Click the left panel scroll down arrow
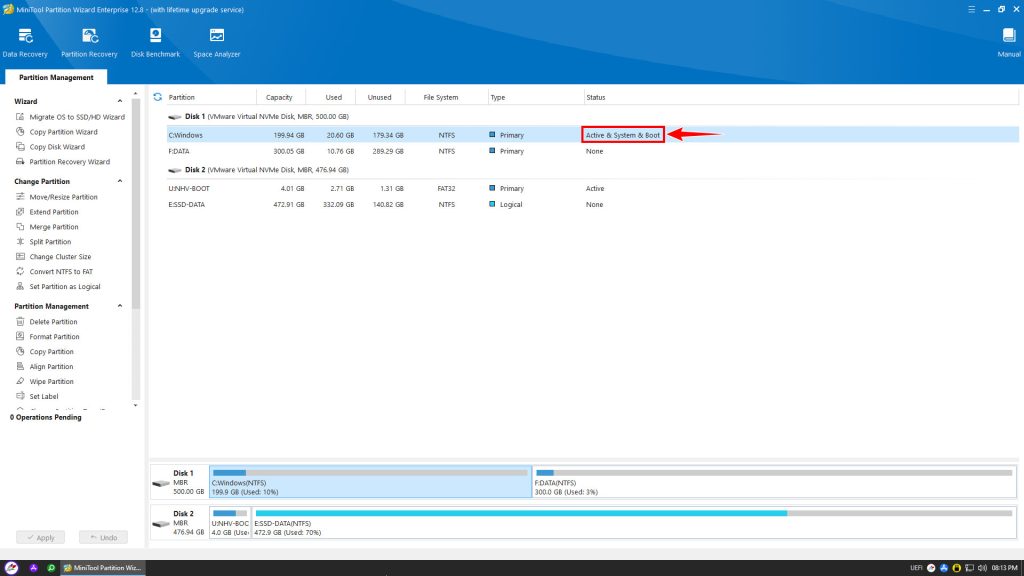The height and width of the screenshot is (576, 1024). 135,406
